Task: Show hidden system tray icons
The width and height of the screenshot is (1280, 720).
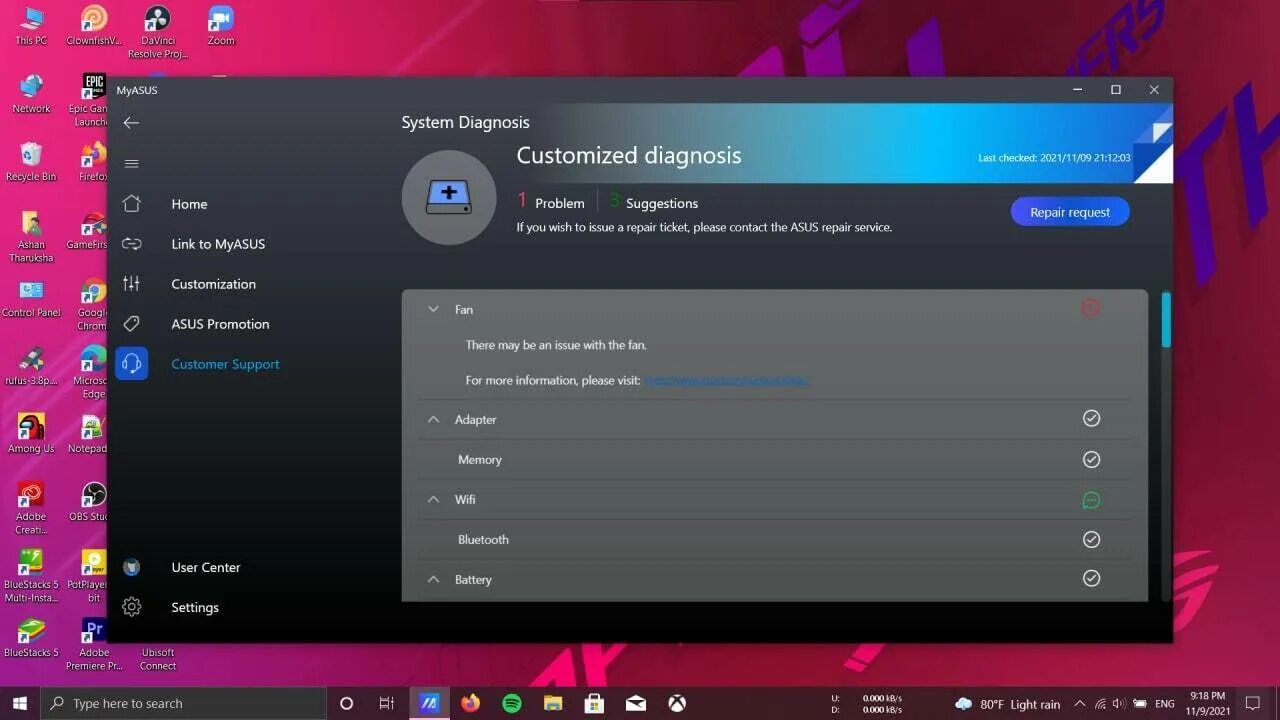Action: coord(1078,704)
